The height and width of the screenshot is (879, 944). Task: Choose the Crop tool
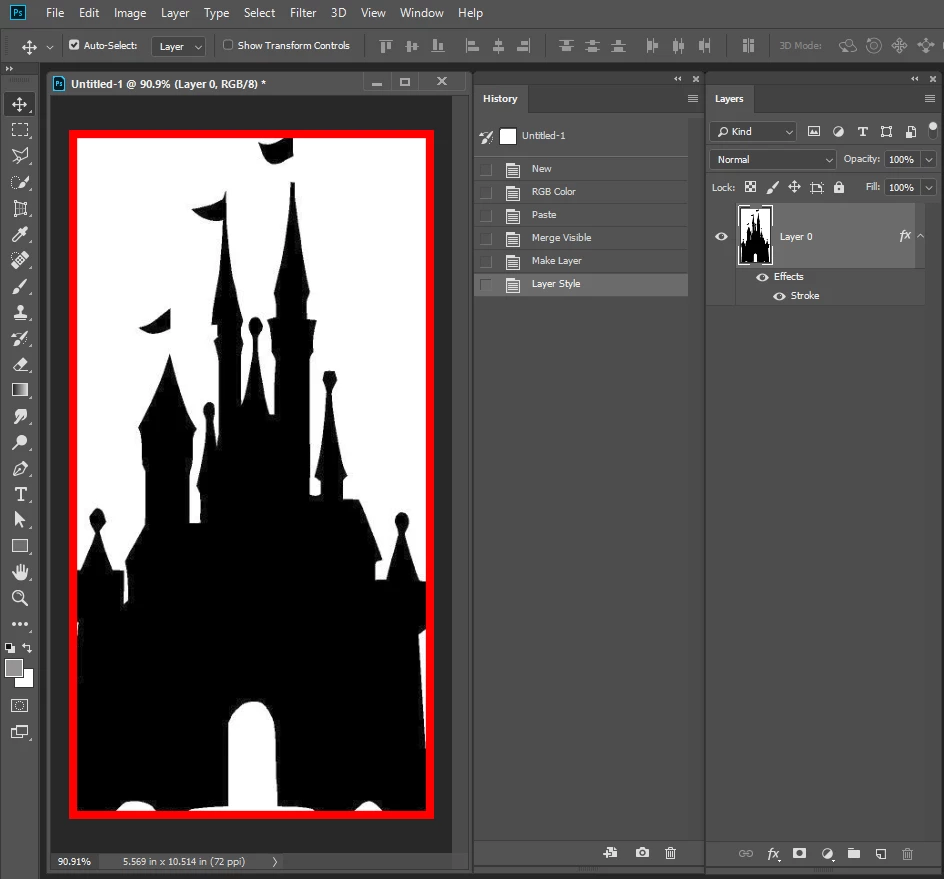tap(20, 209)
